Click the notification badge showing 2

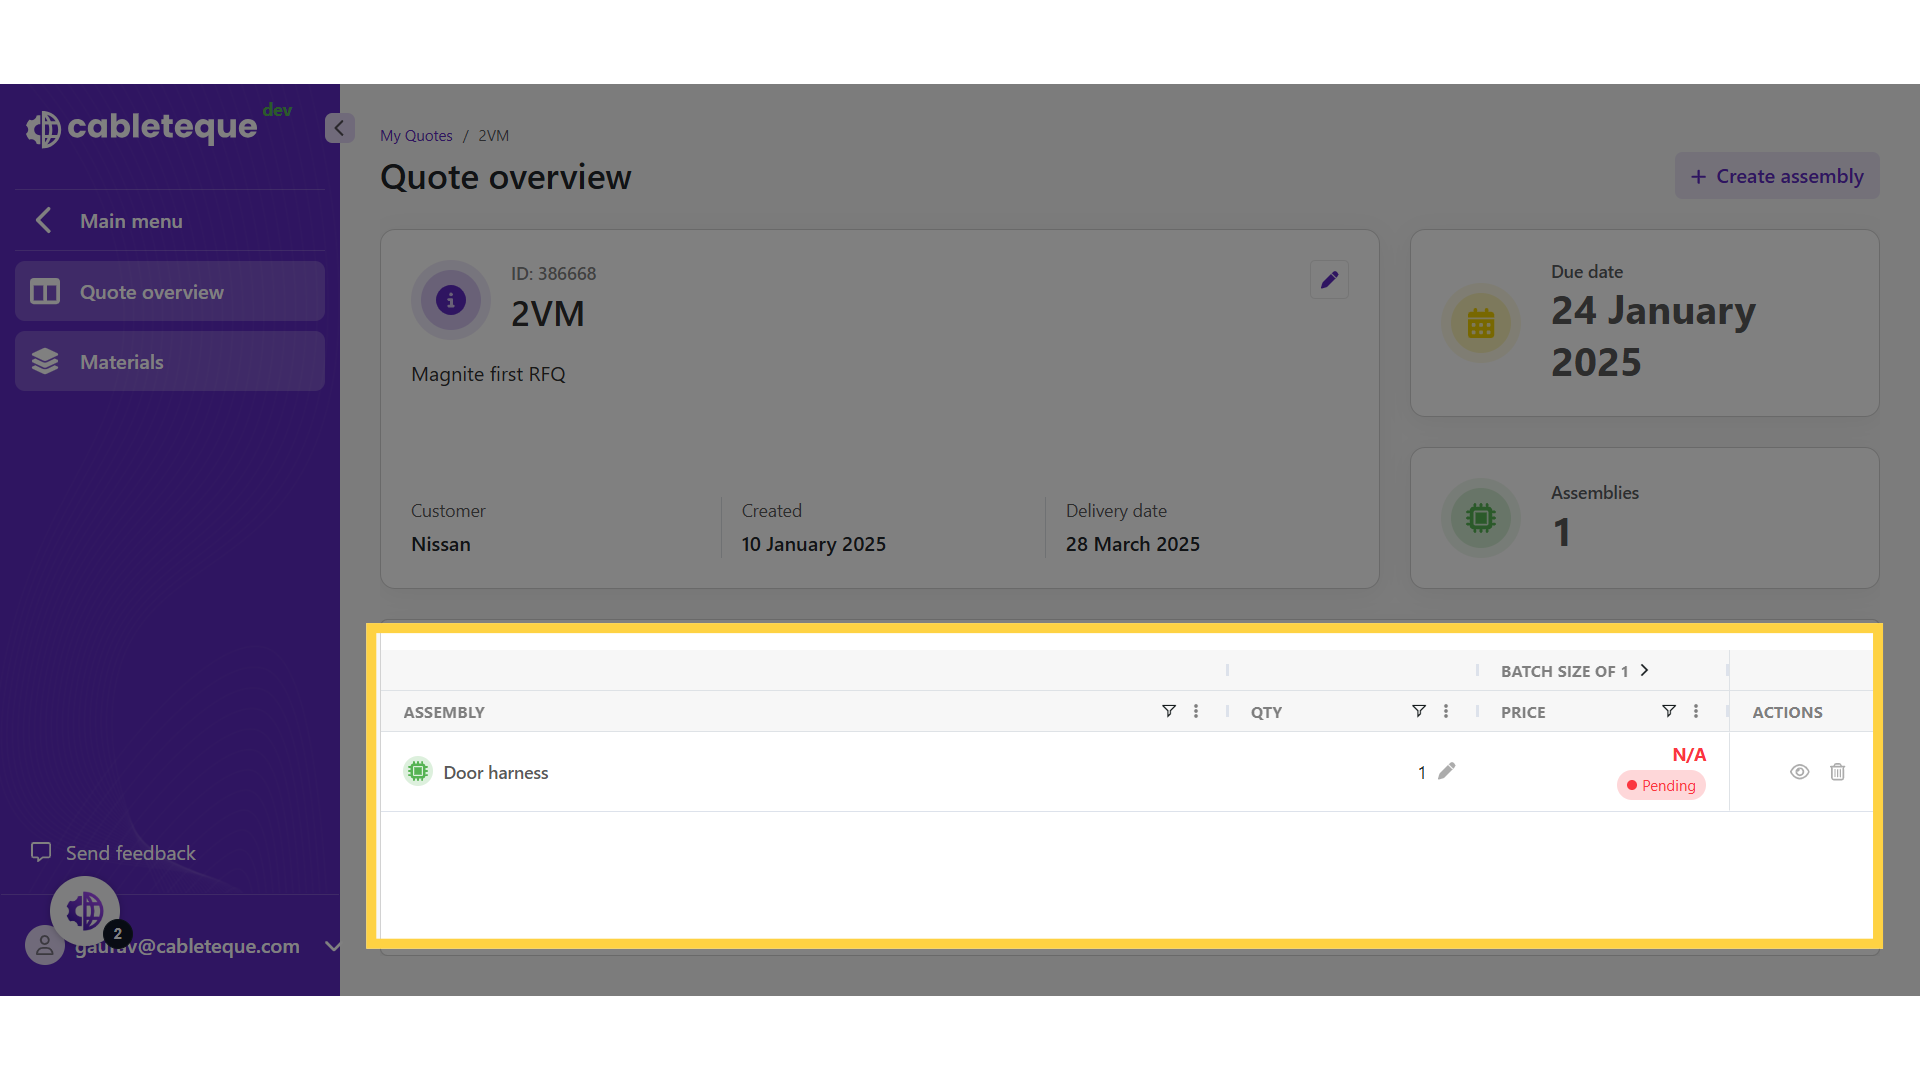pyautogui.click(x=117, y=933)
